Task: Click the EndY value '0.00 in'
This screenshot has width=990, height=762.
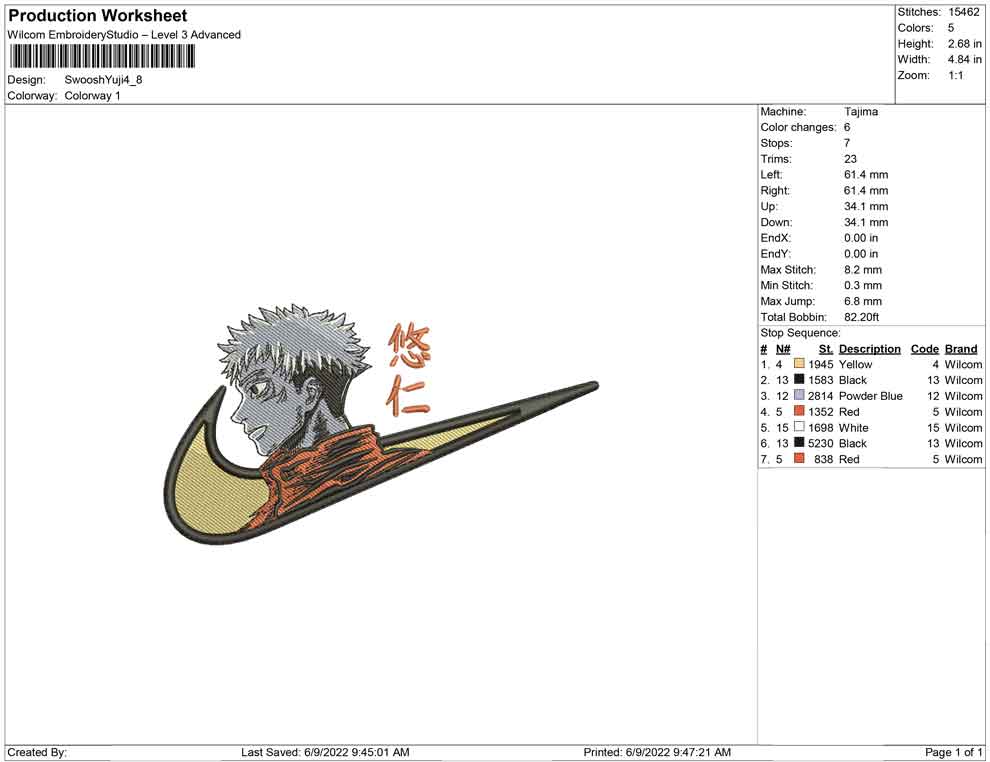Action: click(861, 253)
